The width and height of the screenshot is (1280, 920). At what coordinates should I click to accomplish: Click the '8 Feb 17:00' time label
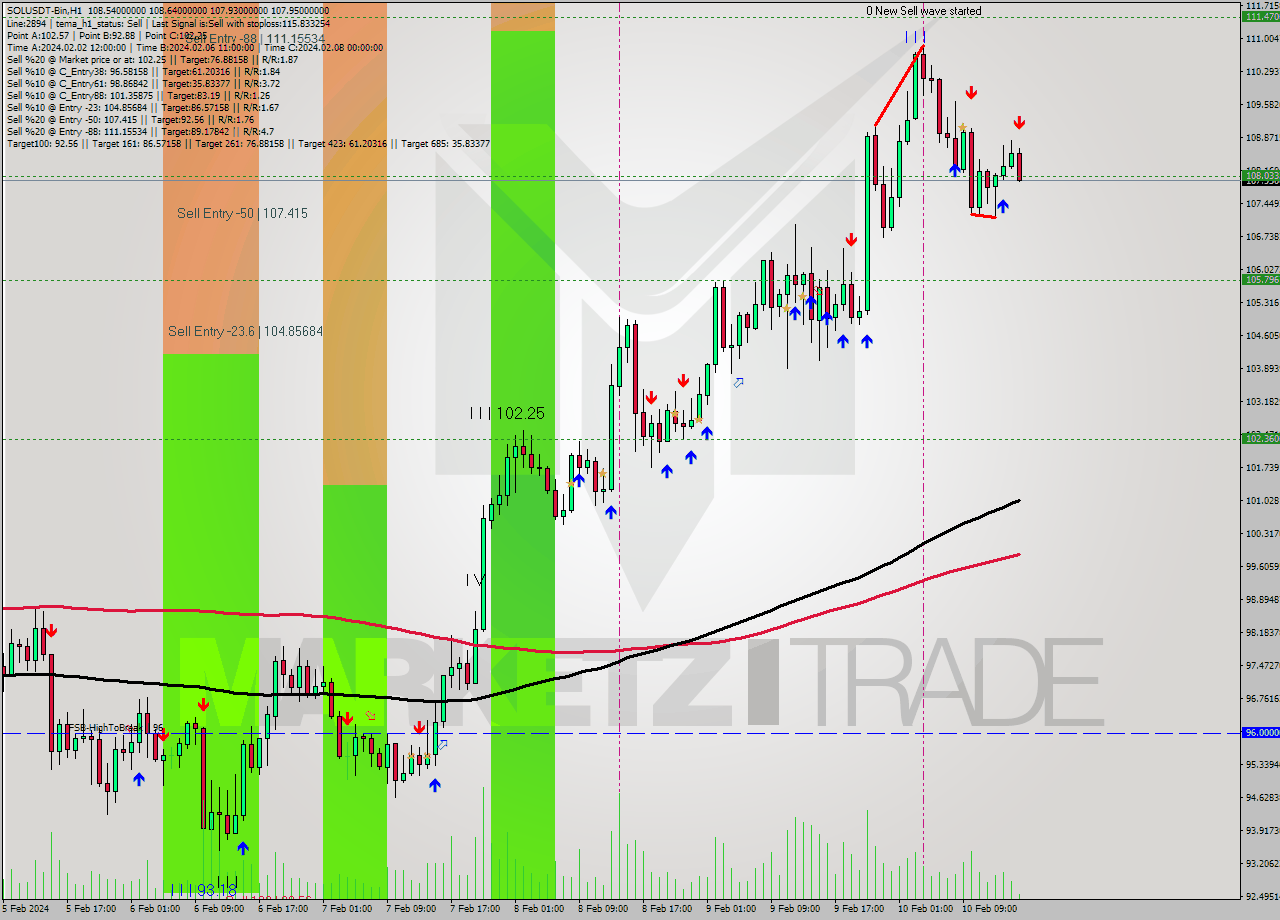667,909
